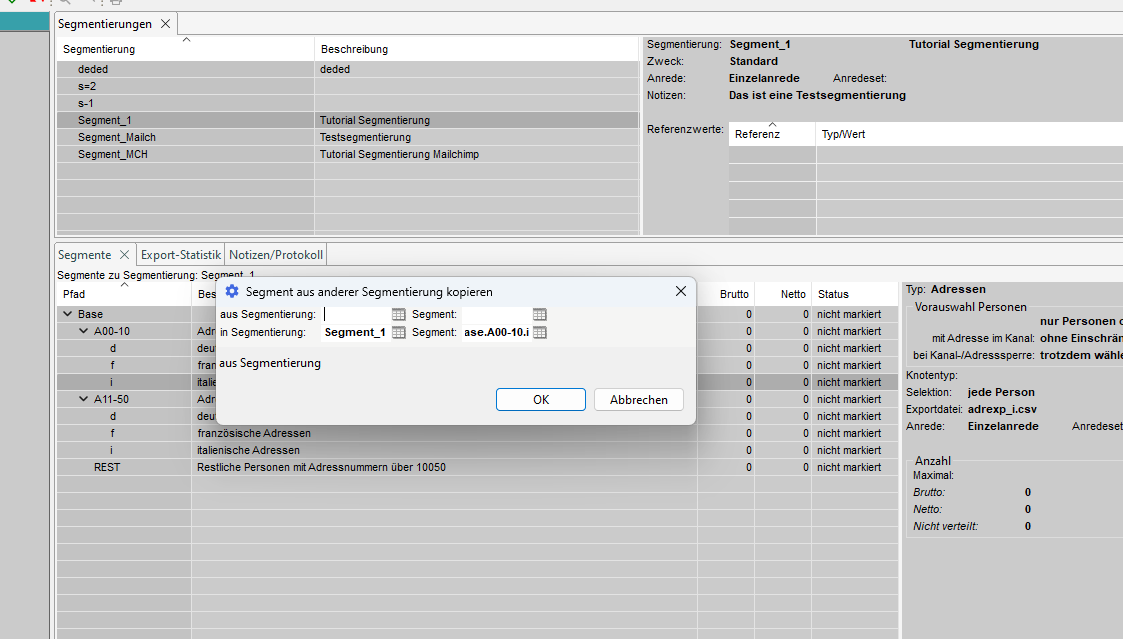Close the Segmente tab via its X

(x=125, y=255)
